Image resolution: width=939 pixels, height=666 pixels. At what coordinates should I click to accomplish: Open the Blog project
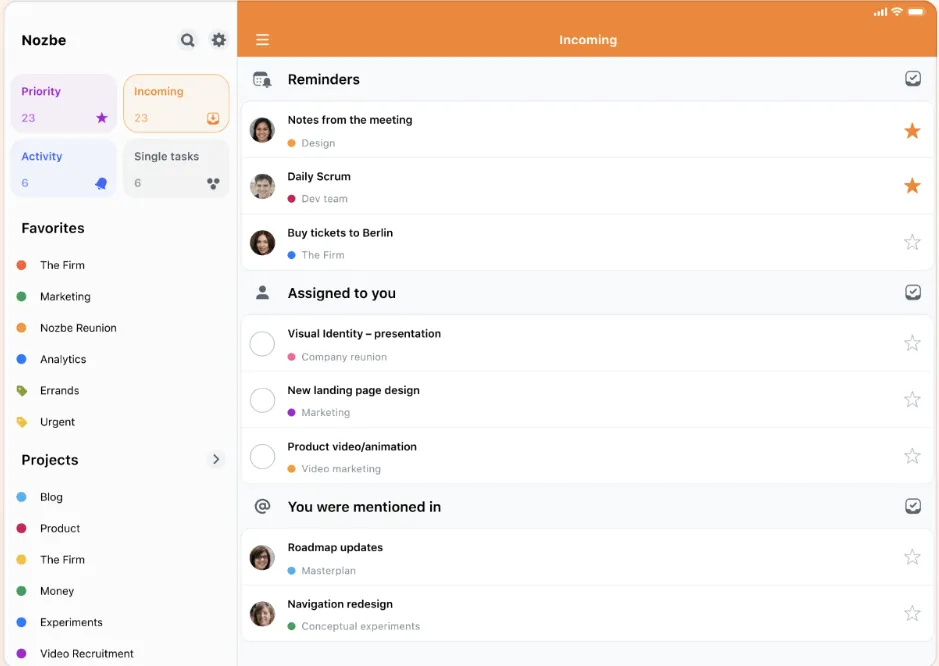(51, 497)
